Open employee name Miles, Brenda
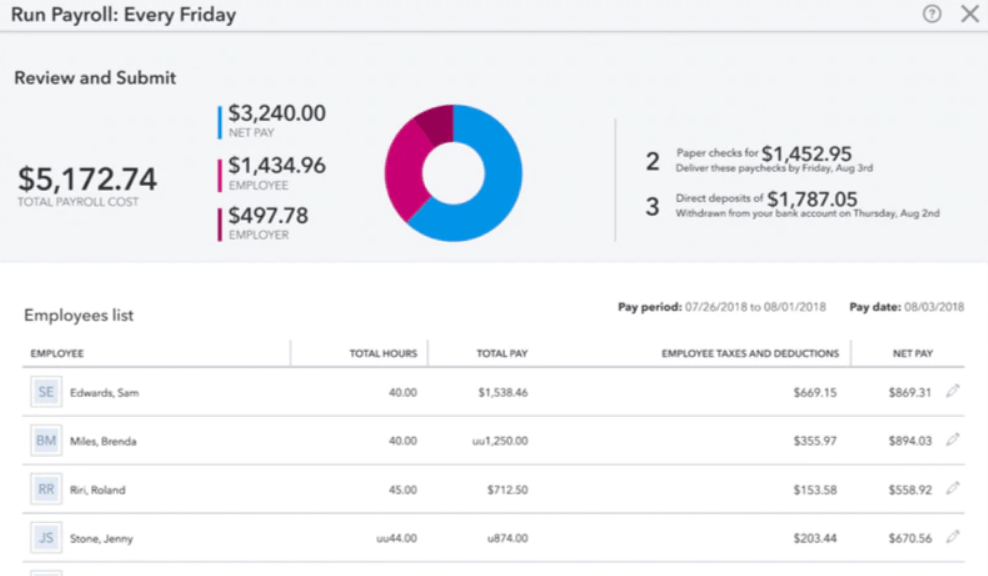Image resolution: width=988 pixels, height=576 pixels. click(103, 441)
